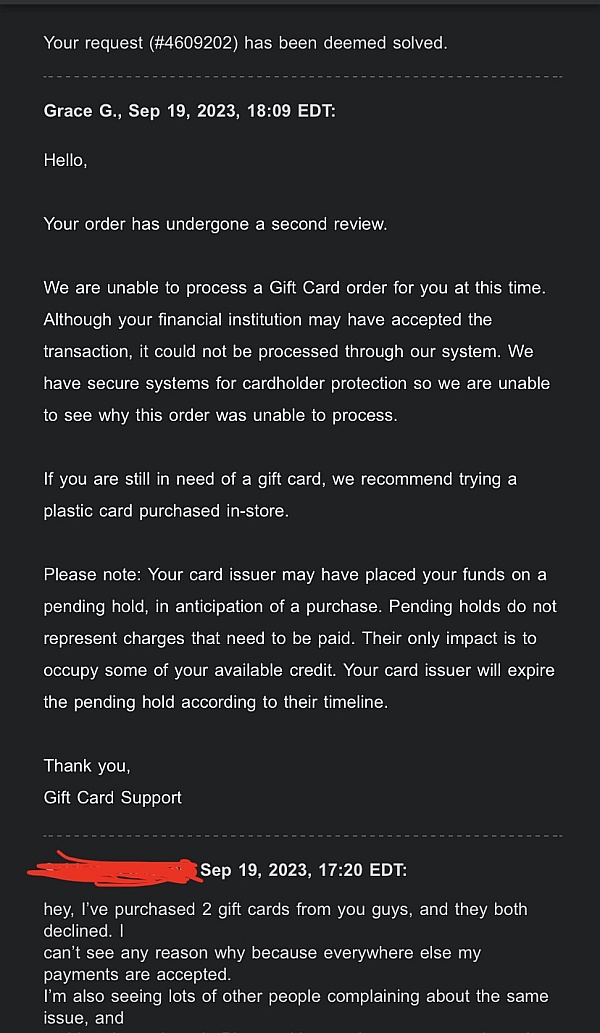
Task: Click the "Thank you," closing line
Action: click(87, 766)
